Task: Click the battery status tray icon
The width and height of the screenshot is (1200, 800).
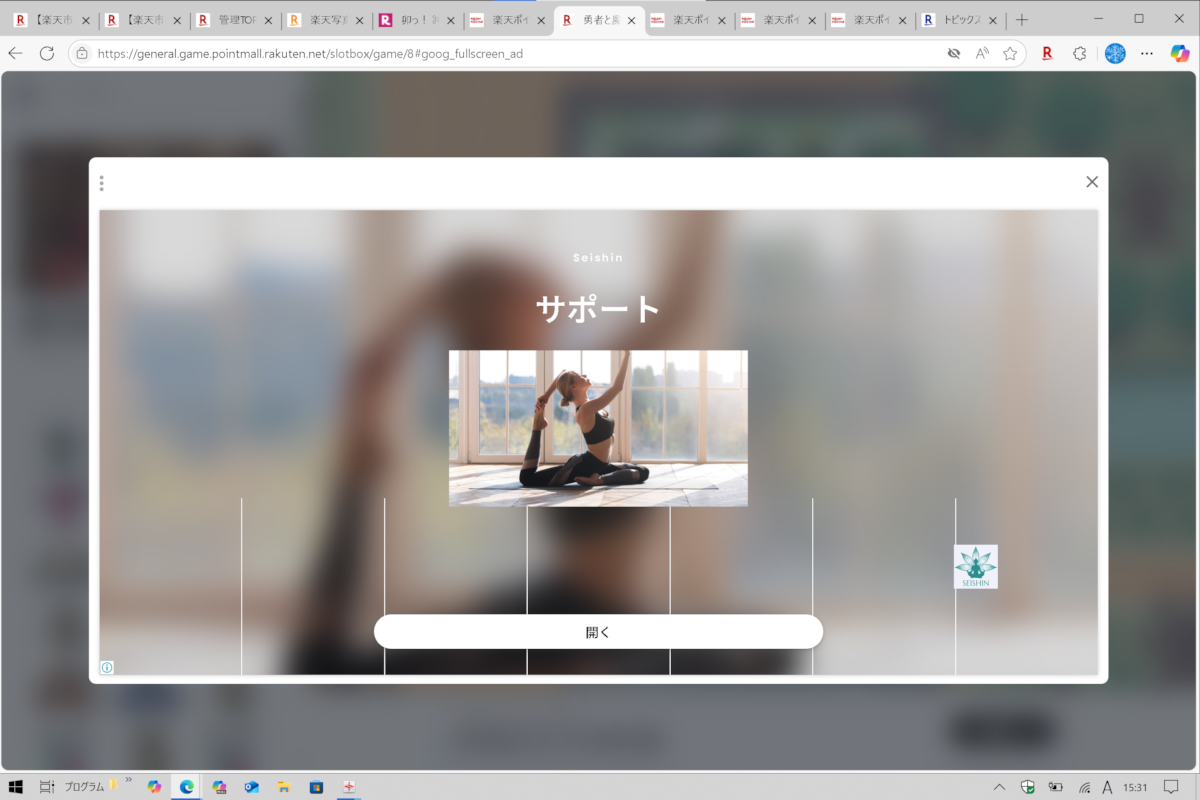Action: [1056, 787]
